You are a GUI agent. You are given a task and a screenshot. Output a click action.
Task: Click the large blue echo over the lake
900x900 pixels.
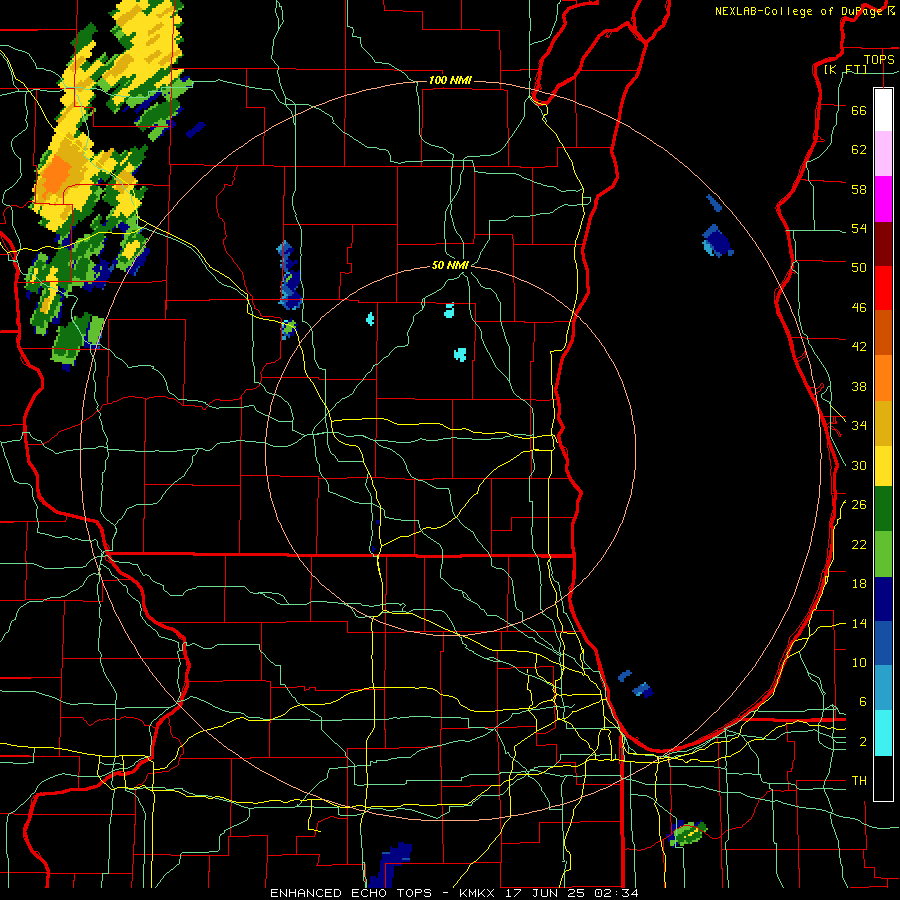point(717,241)
